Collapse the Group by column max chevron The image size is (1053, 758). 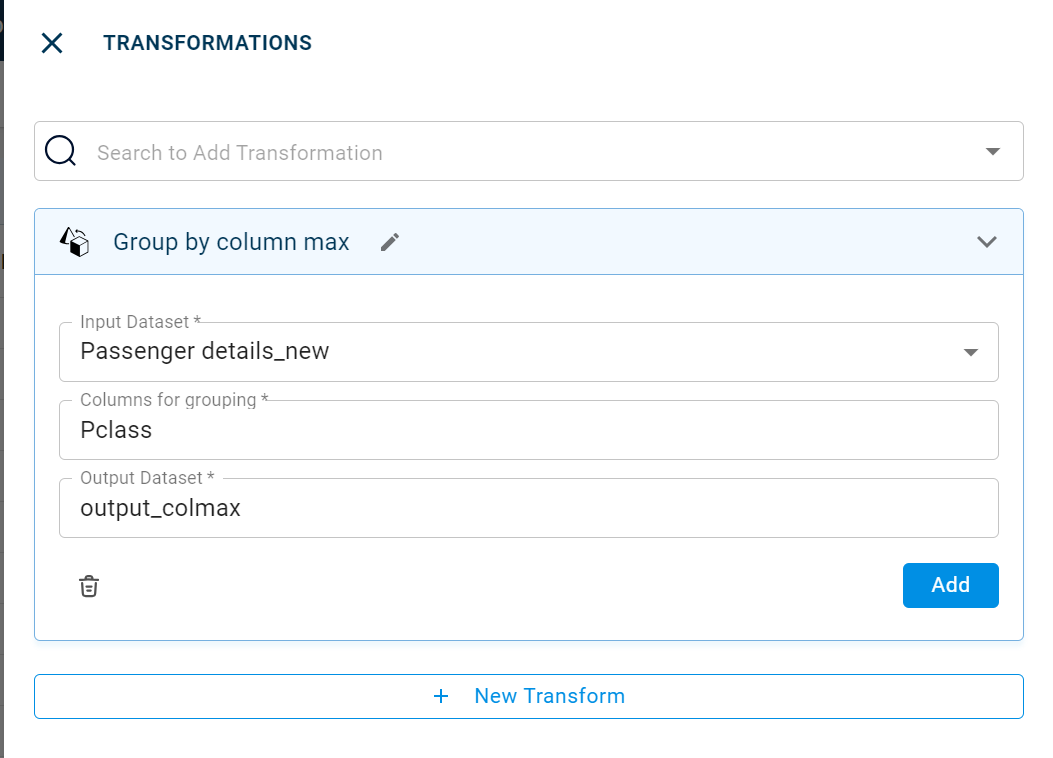[987, 242]
